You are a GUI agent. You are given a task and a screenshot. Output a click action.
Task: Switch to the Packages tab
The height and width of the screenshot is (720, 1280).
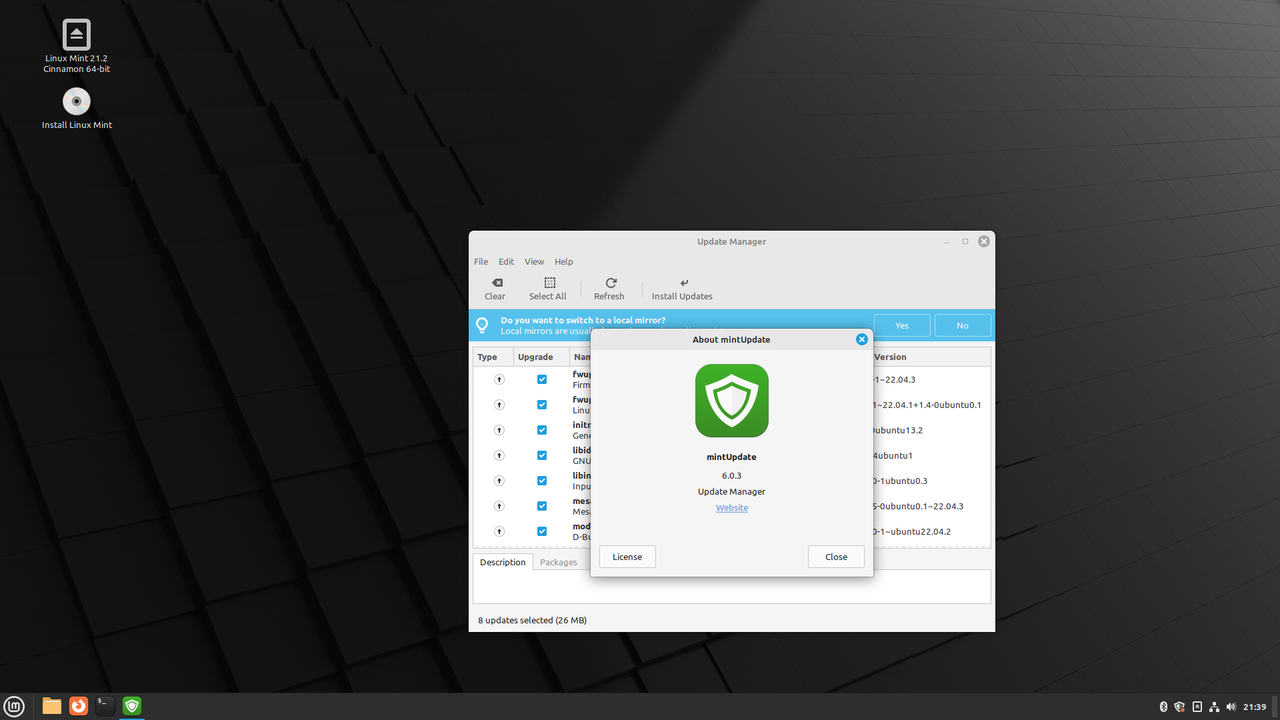pyautogui.click(x=559, y=562)
